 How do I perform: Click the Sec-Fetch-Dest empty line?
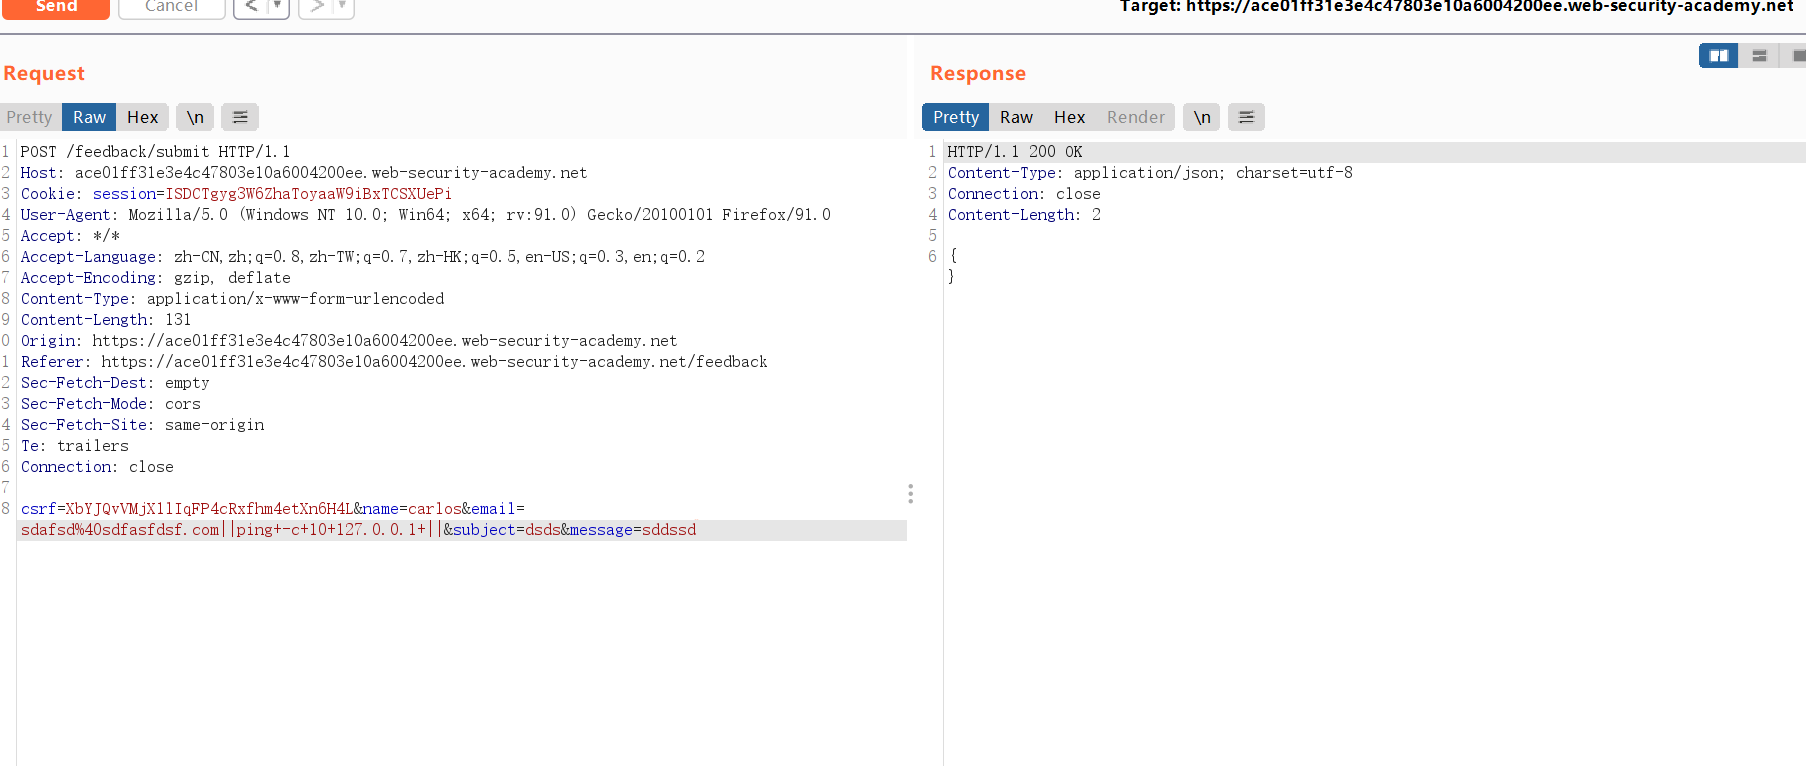115,383
